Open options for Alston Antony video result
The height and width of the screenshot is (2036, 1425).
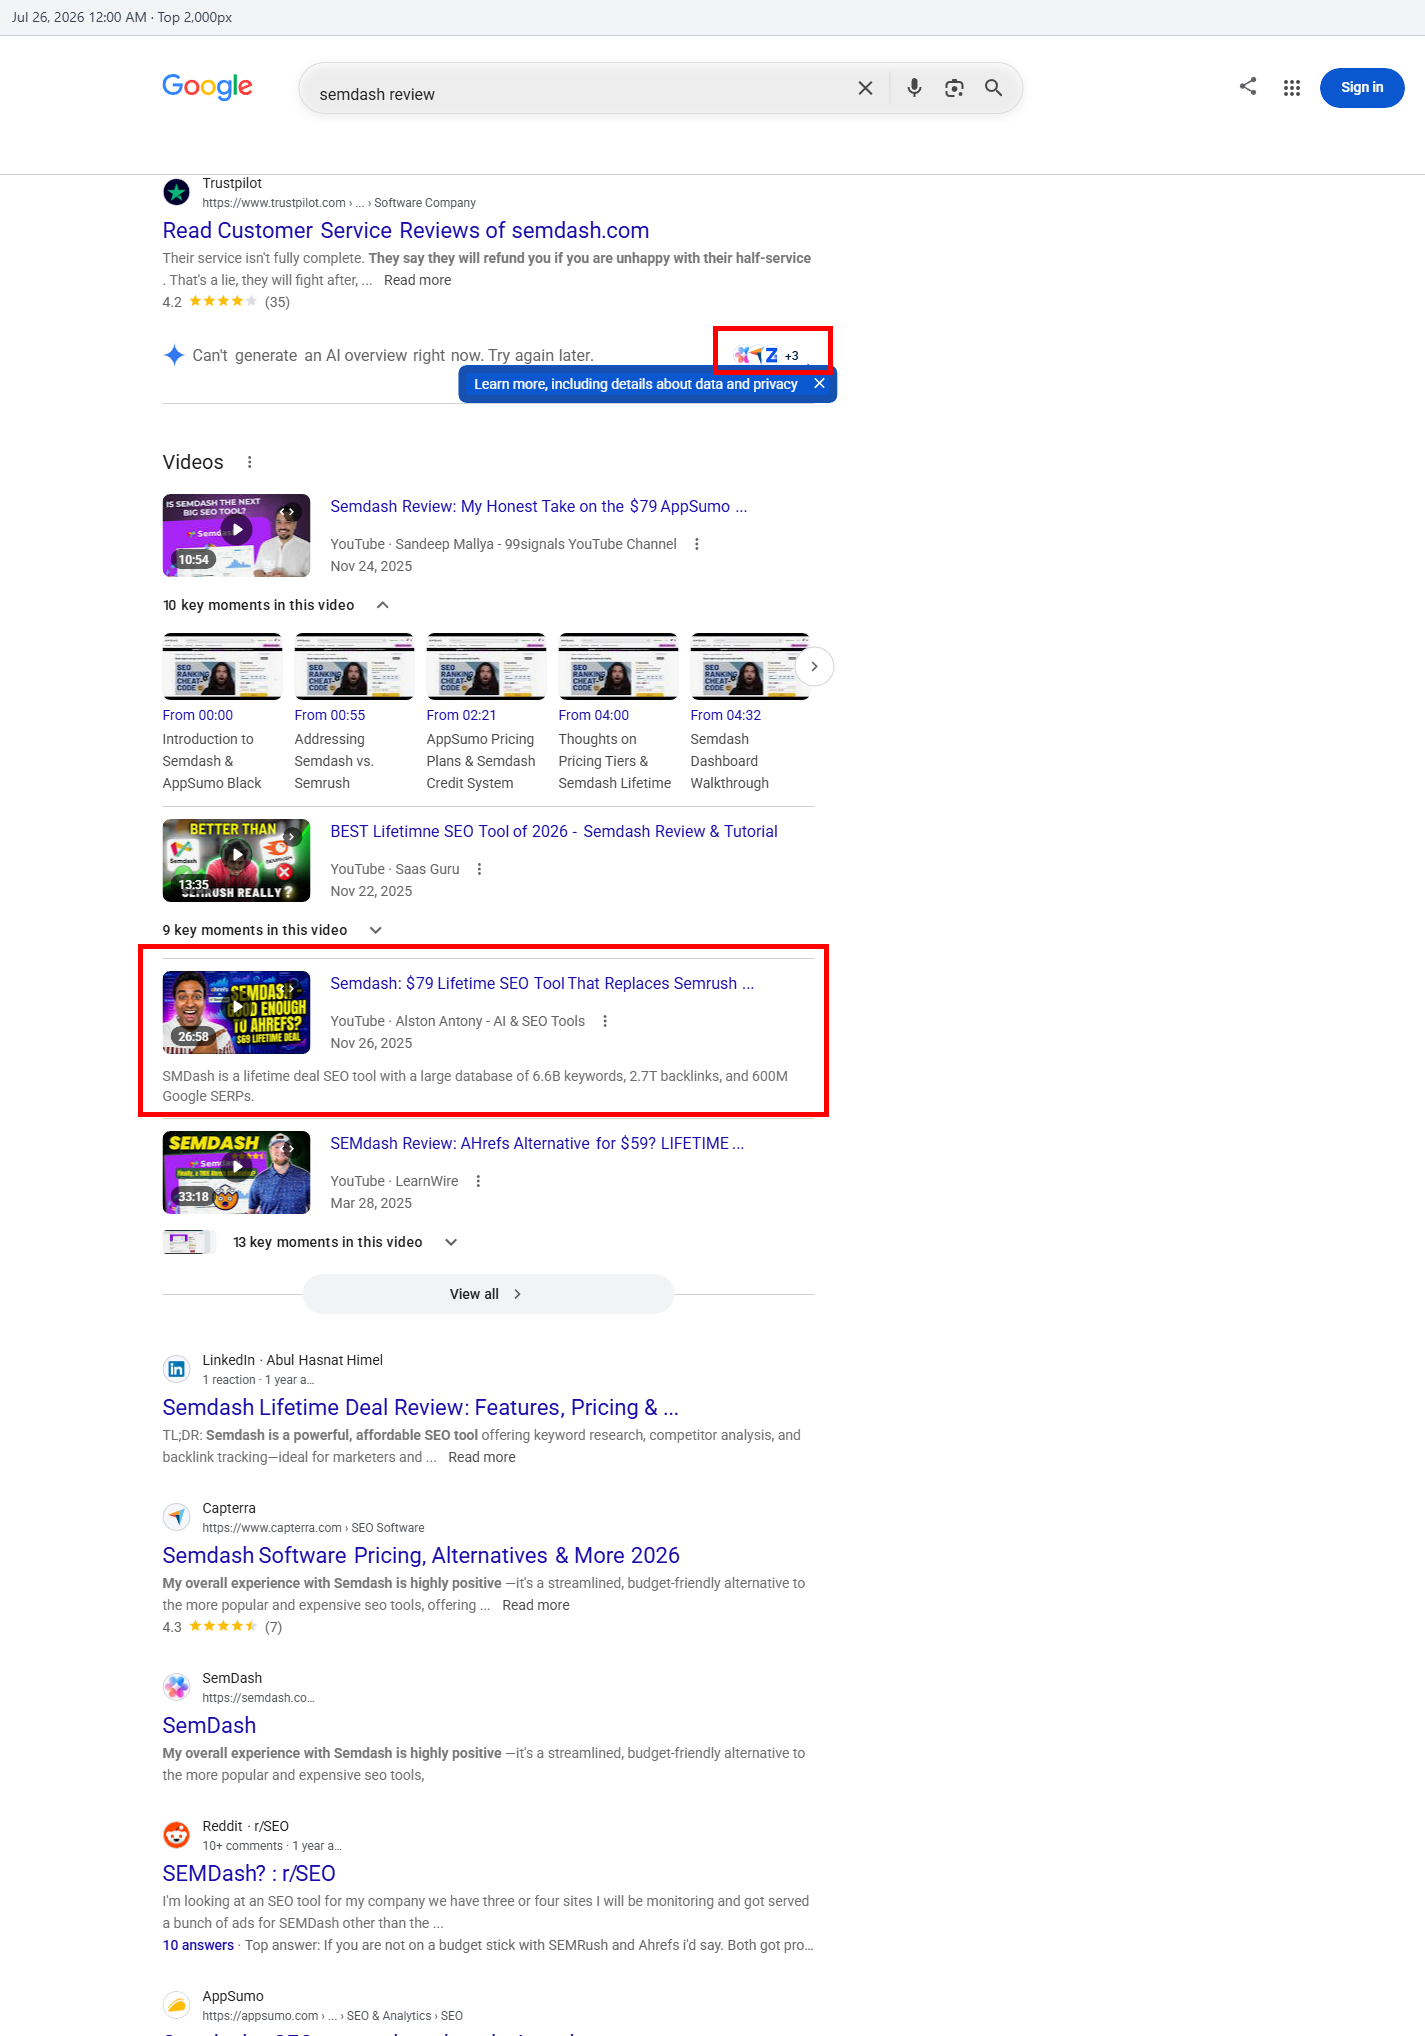click(605, 1021)
